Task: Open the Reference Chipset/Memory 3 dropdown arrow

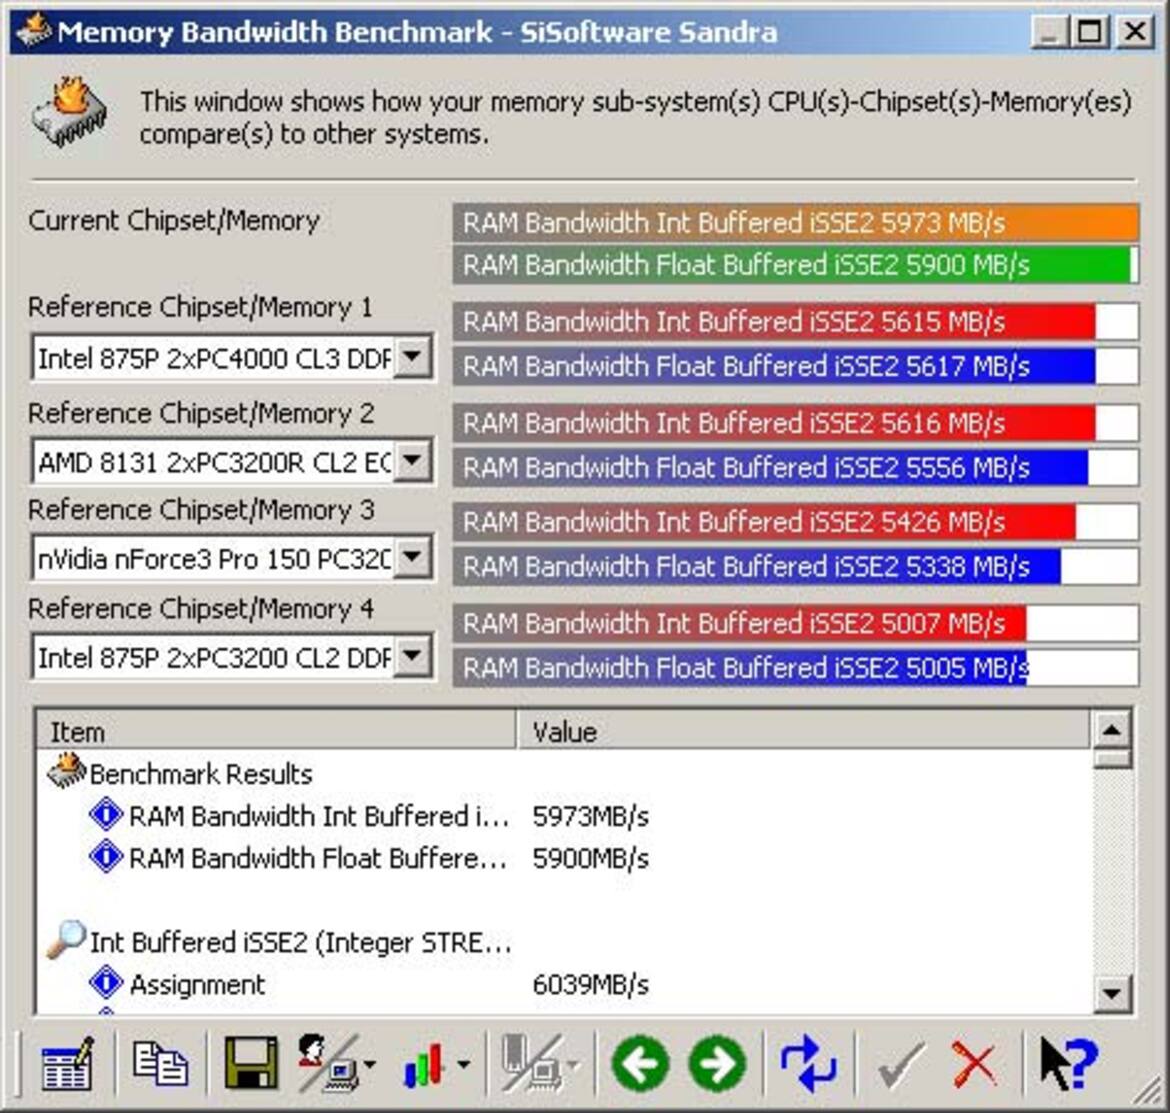Action: (412, 556)
